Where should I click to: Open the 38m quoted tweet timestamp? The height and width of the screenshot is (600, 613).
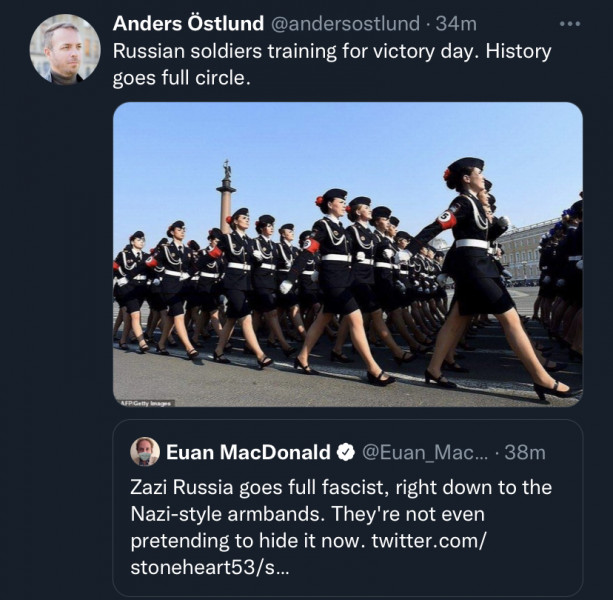pos(525,453)
